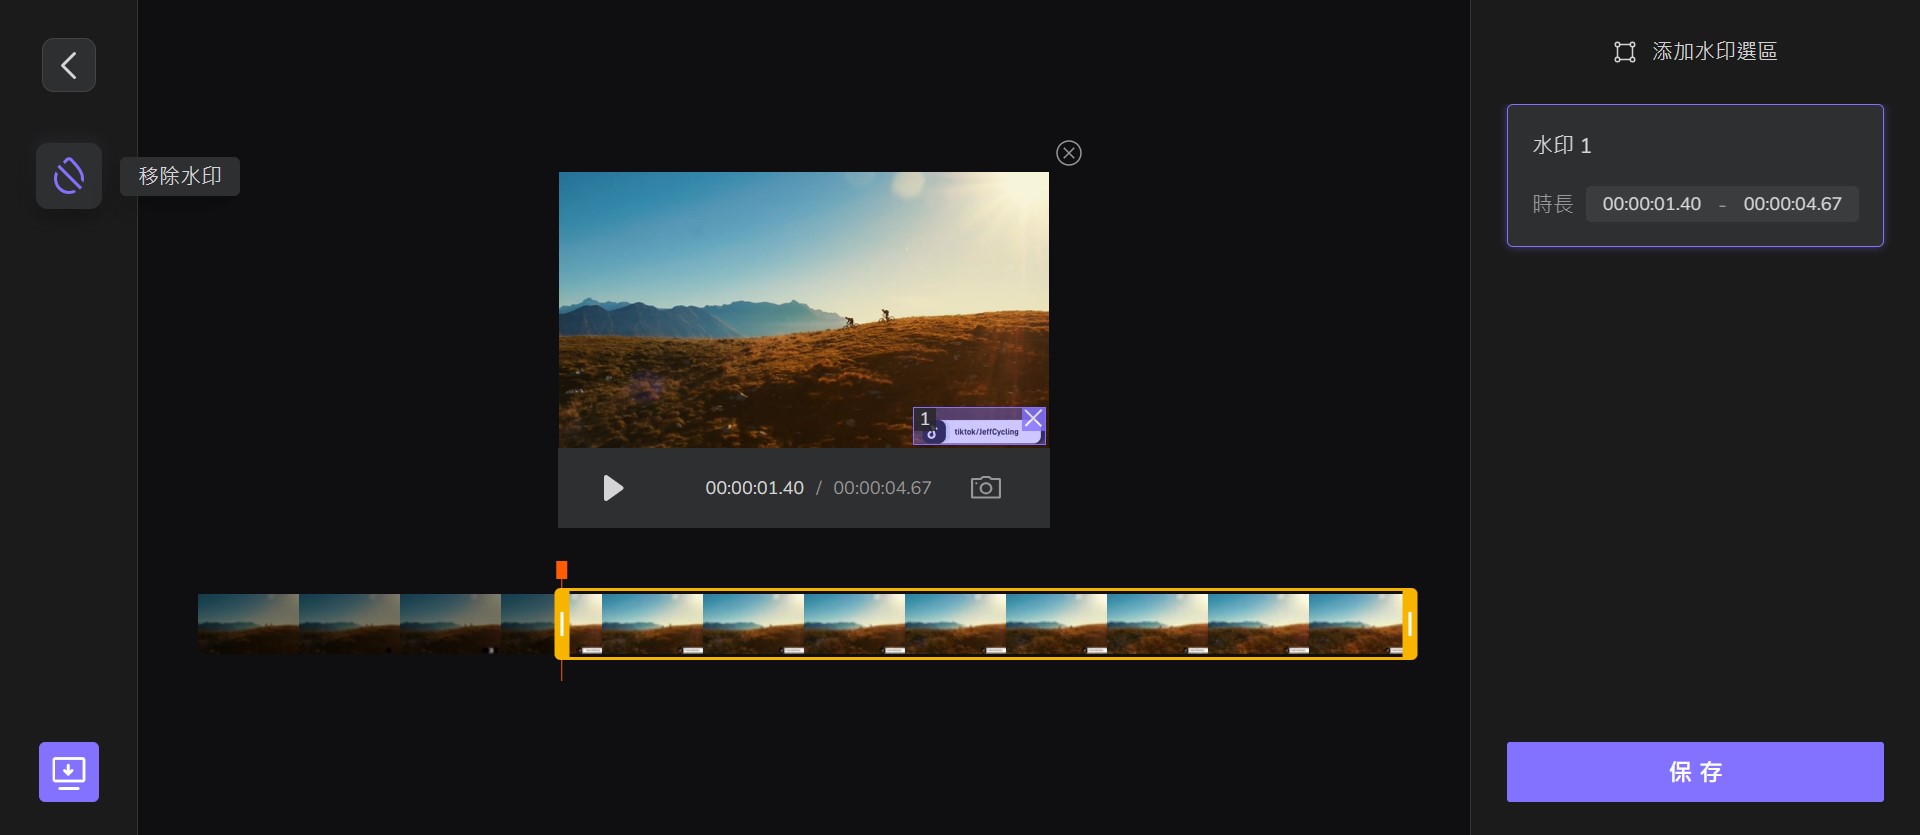Edit end time 00:00:04.67 field
1920x835 pixels.
click(x=1793, y=204)
